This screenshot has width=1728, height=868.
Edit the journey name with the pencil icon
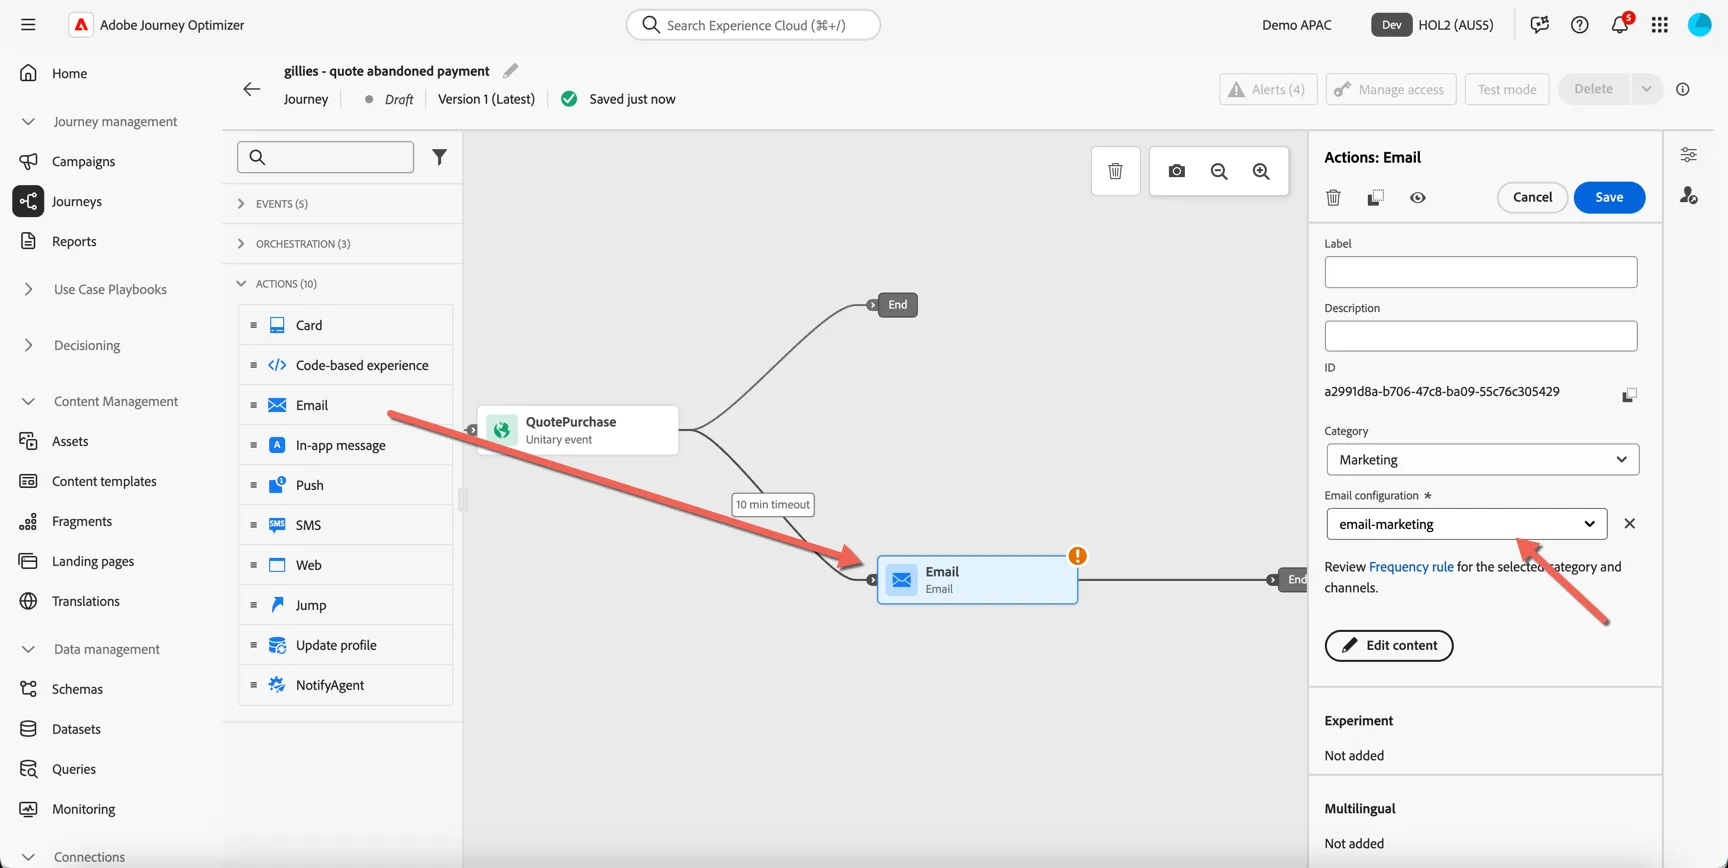(510, 71)
